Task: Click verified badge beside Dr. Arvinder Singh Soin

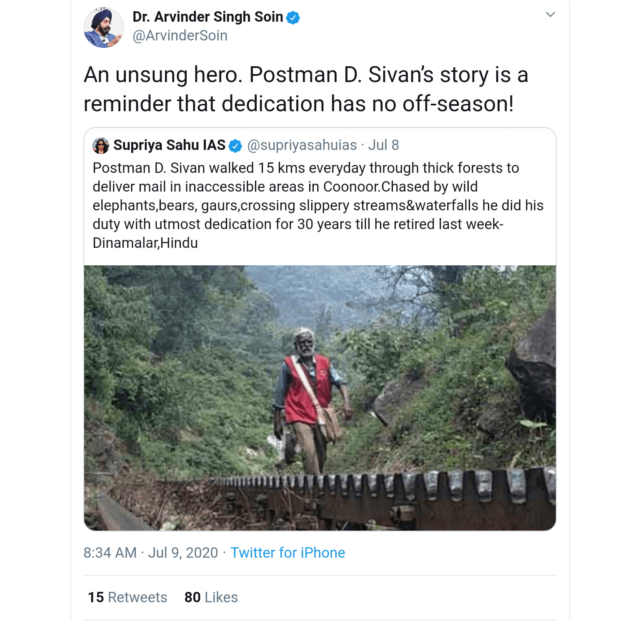Action: [294, 17]
